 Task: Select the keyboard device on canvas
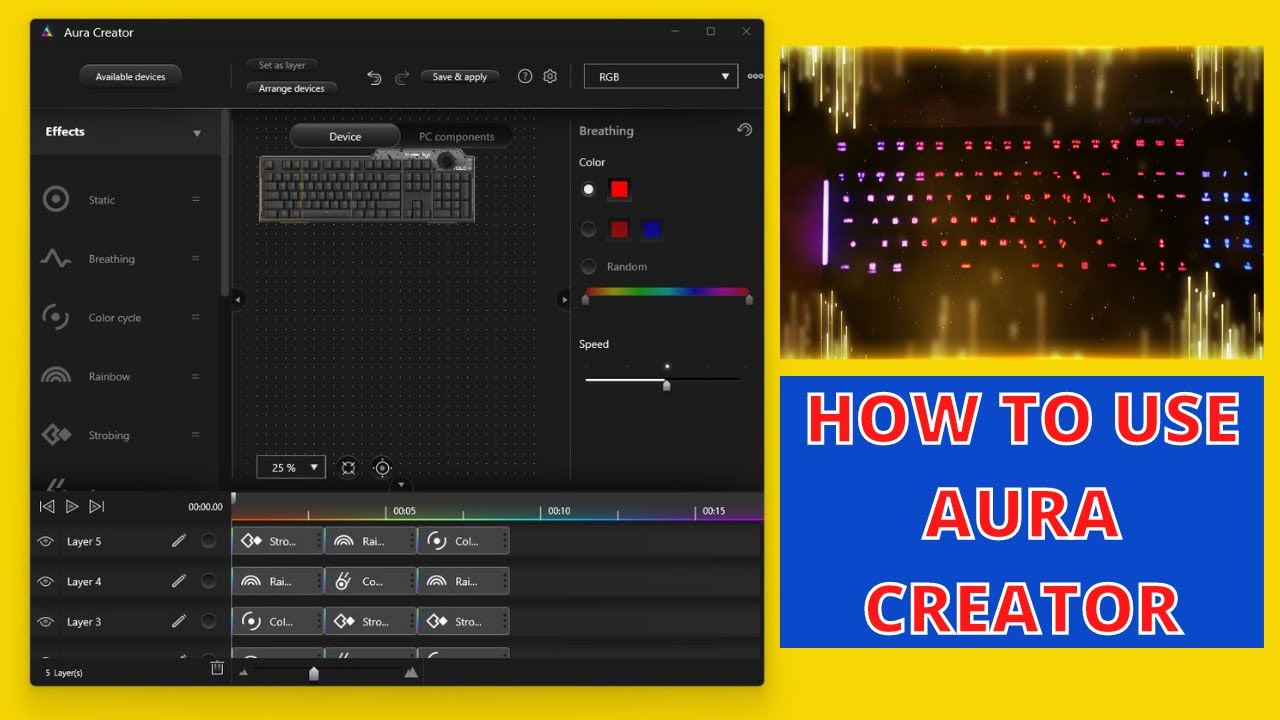pos(366,187)
